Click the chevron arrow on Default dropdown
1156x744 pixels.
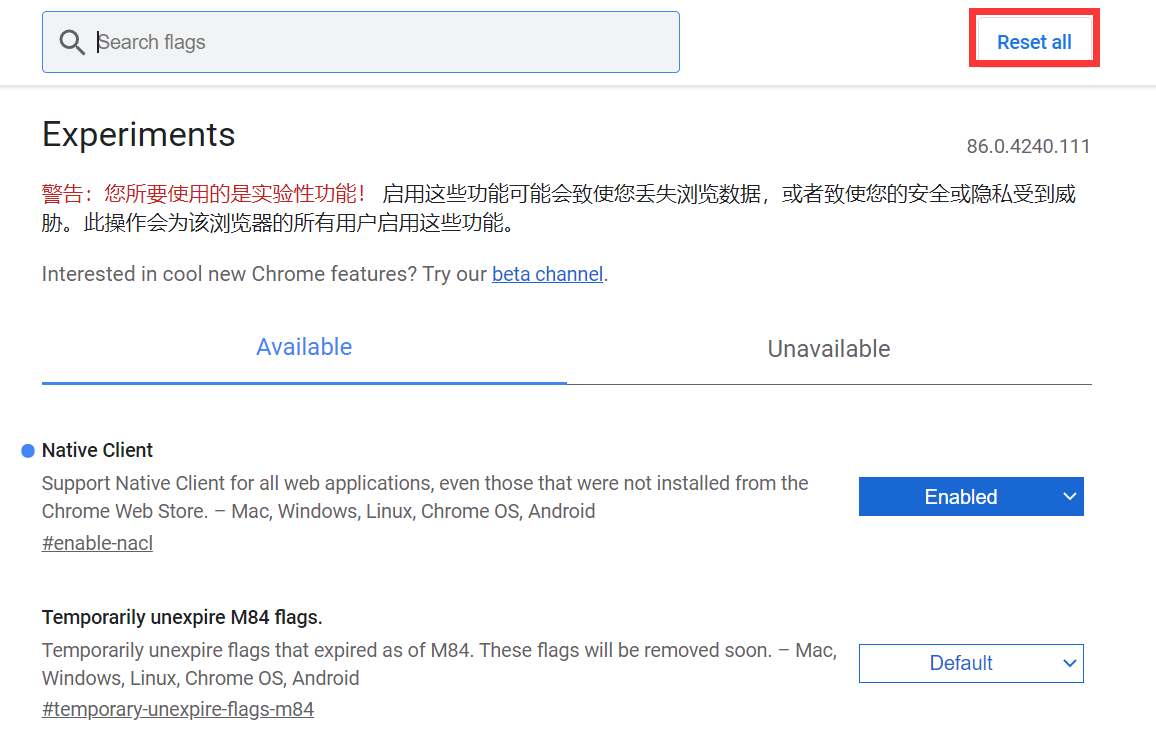(1069, 663)
